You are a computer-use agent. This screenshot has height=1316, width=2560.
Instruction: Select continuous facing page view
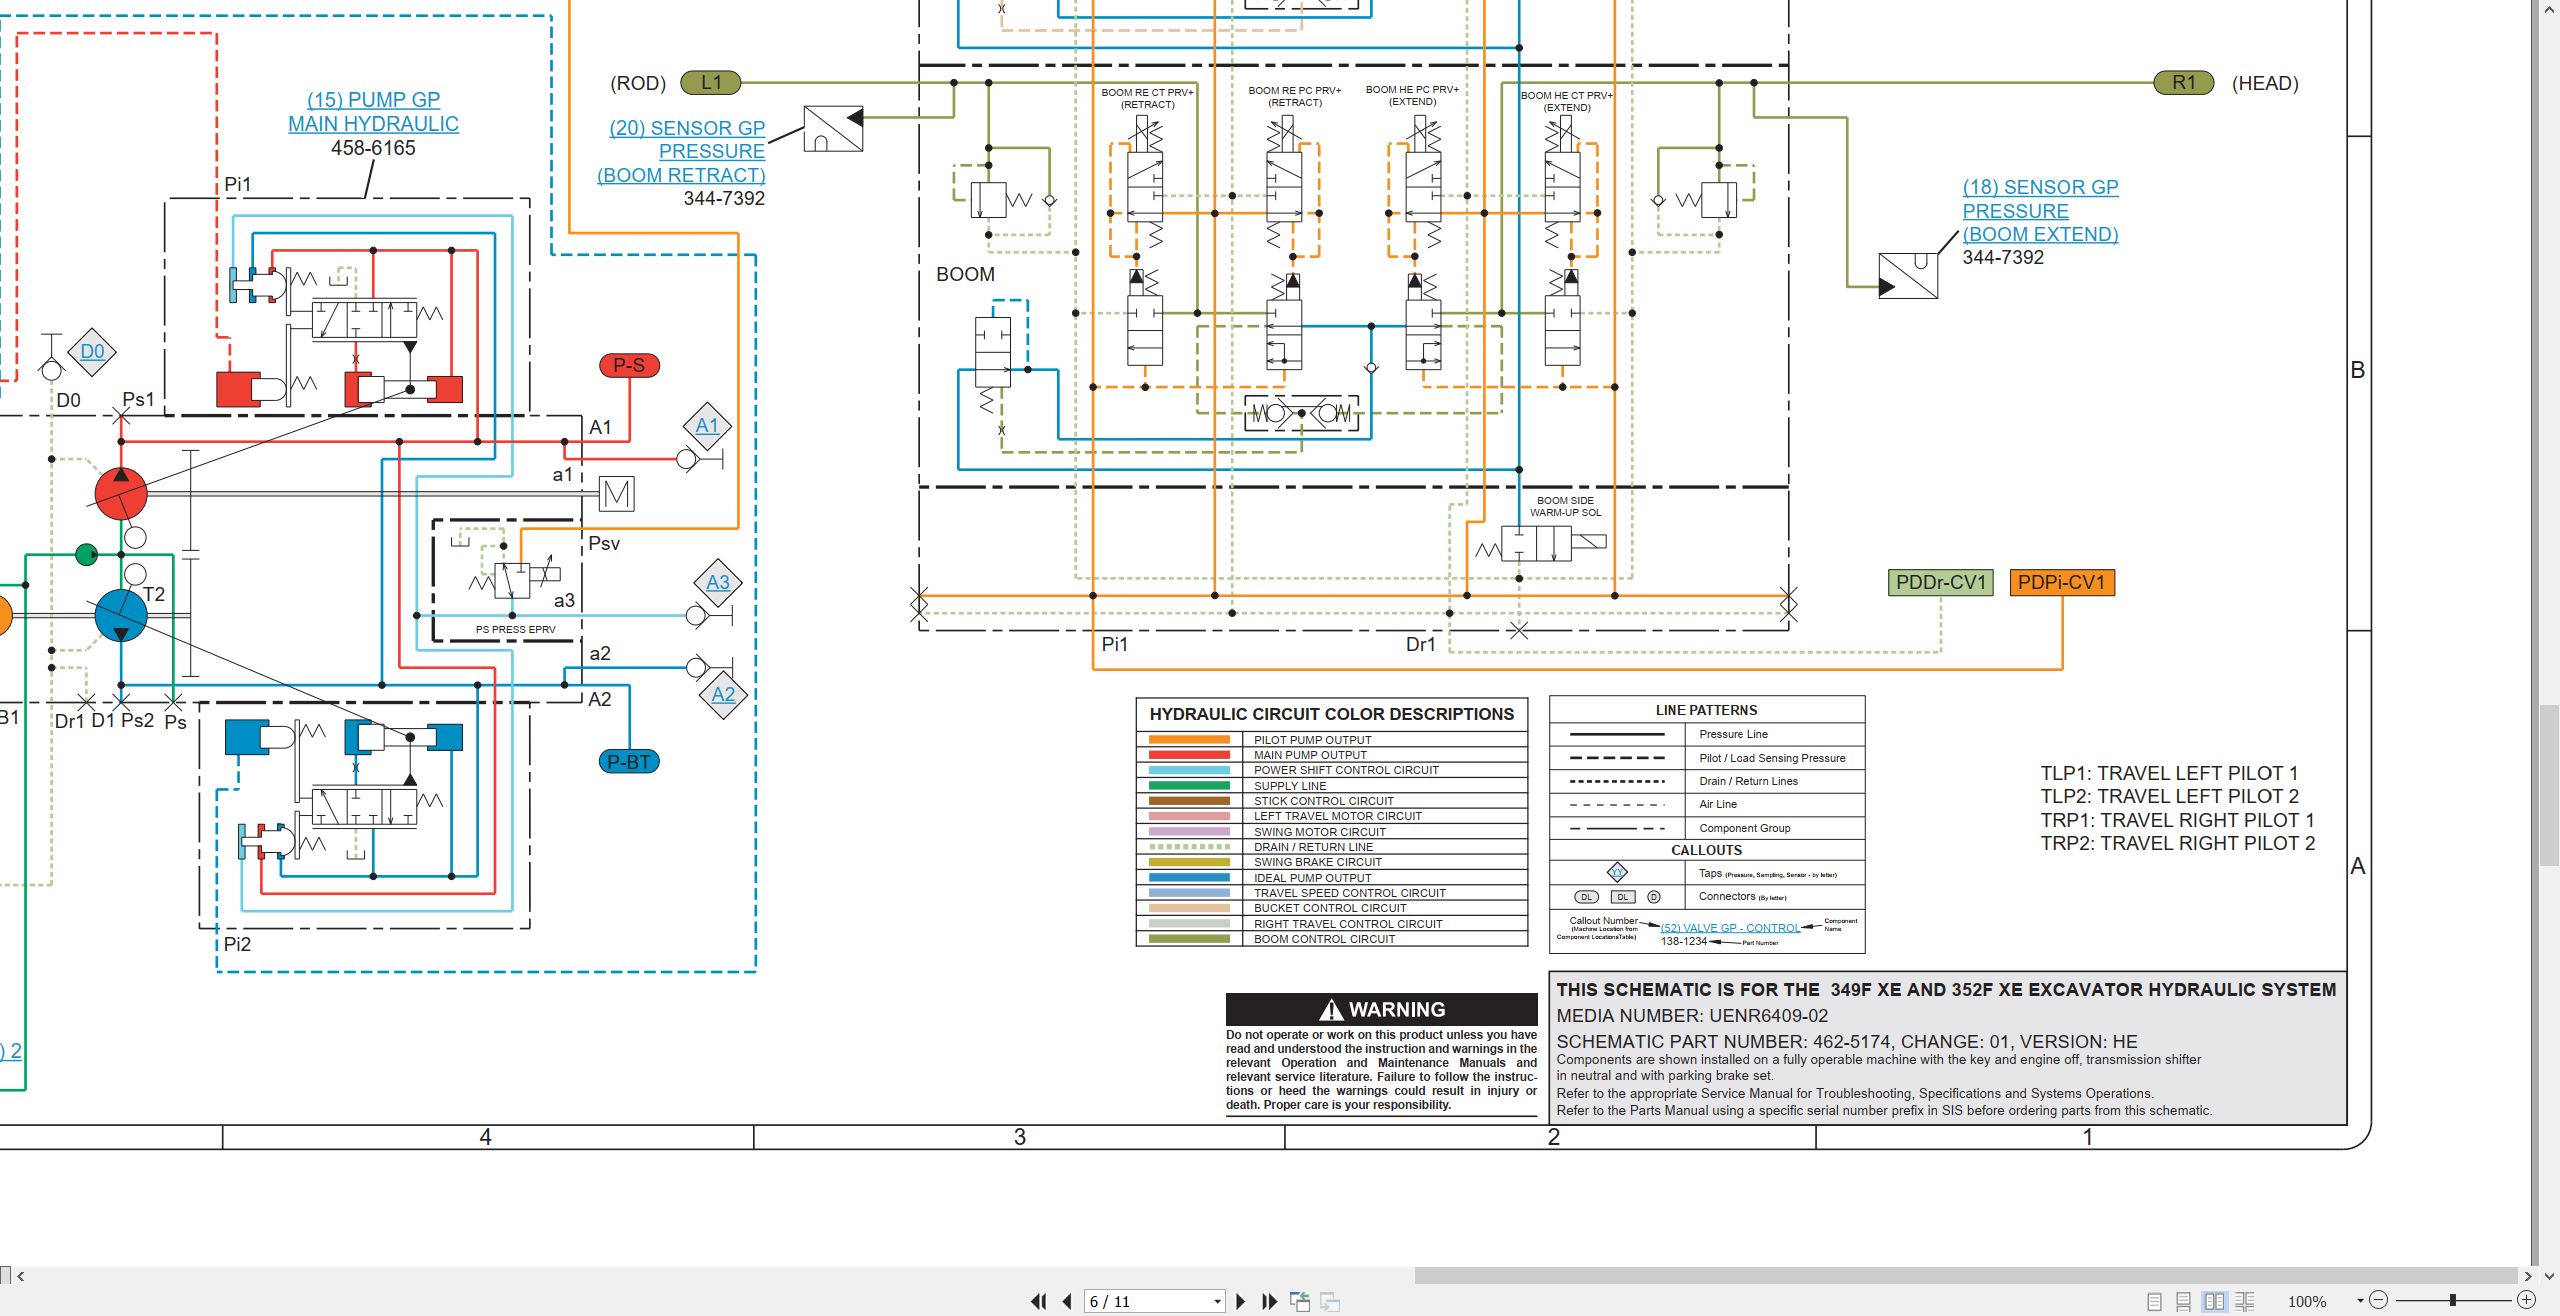tap(2245, 1301)
